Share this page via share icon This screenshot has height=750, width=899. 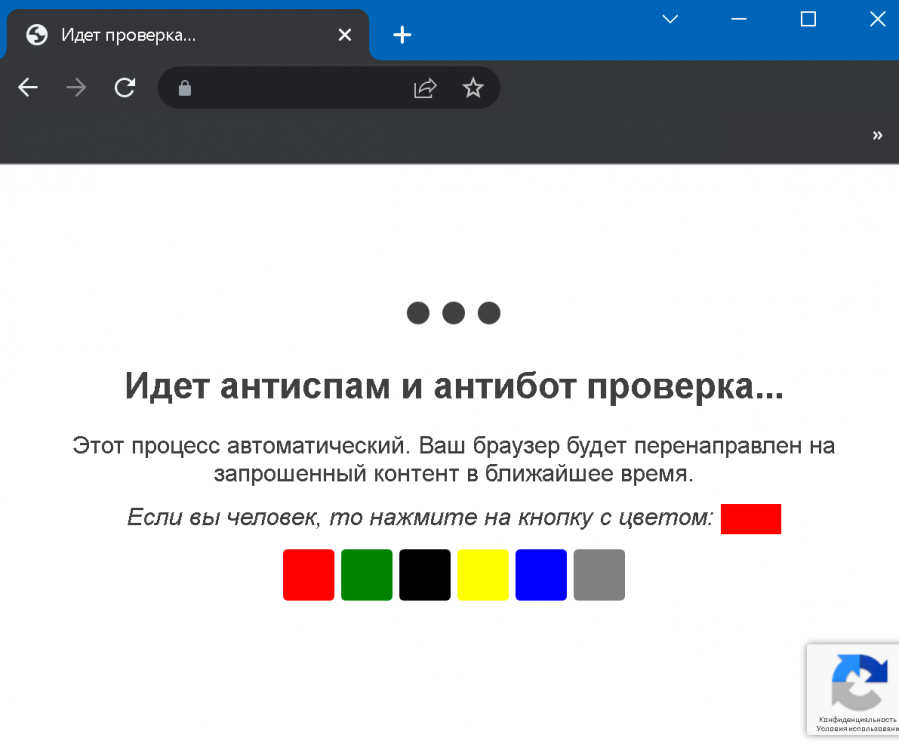(425, 88)
